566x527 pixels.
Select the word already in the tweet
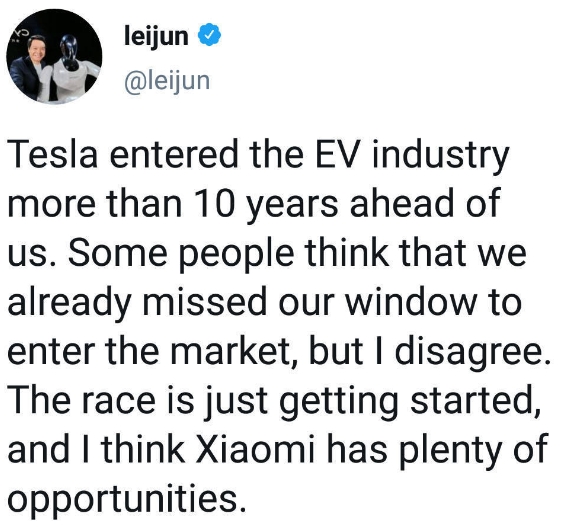pyautogui.click(x=69, y=303)
